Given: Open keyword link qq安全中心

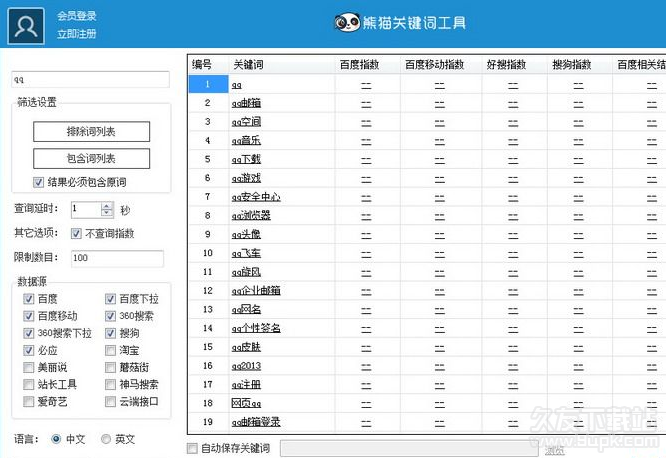Looking at the screenshot, I should (x=256, y=197).
